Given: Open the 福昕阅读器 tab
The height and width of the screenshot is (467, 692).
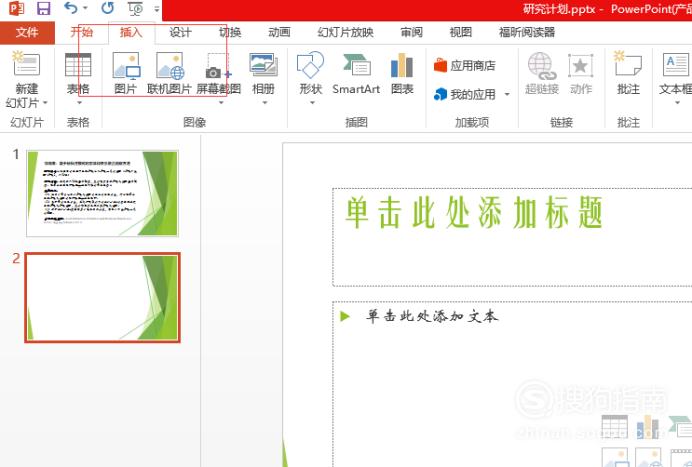Looking at the screenshot, I should (527, 32).
